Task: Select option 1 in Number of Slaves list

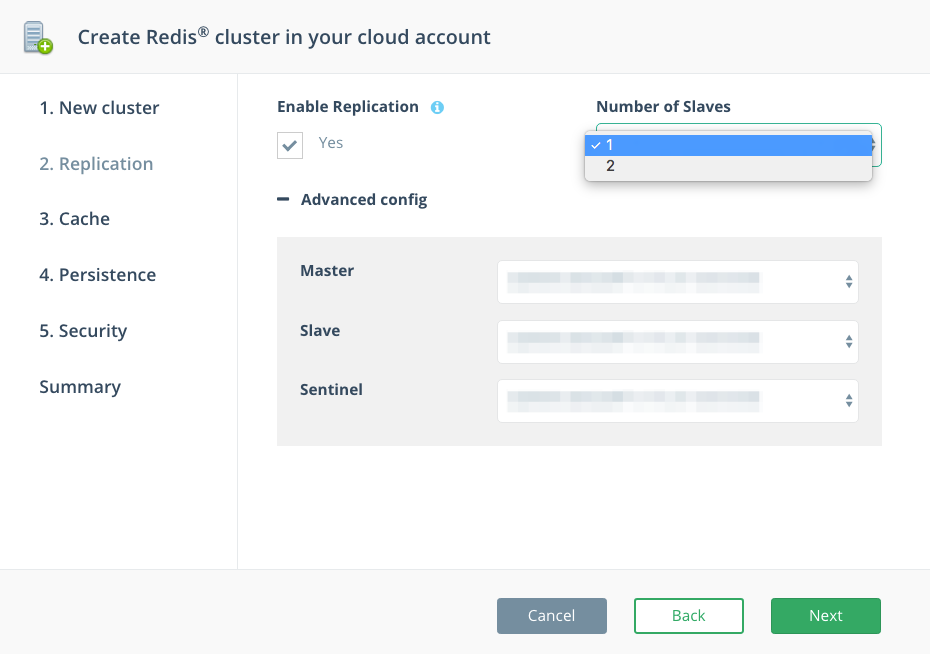Action: pos(728,145)
